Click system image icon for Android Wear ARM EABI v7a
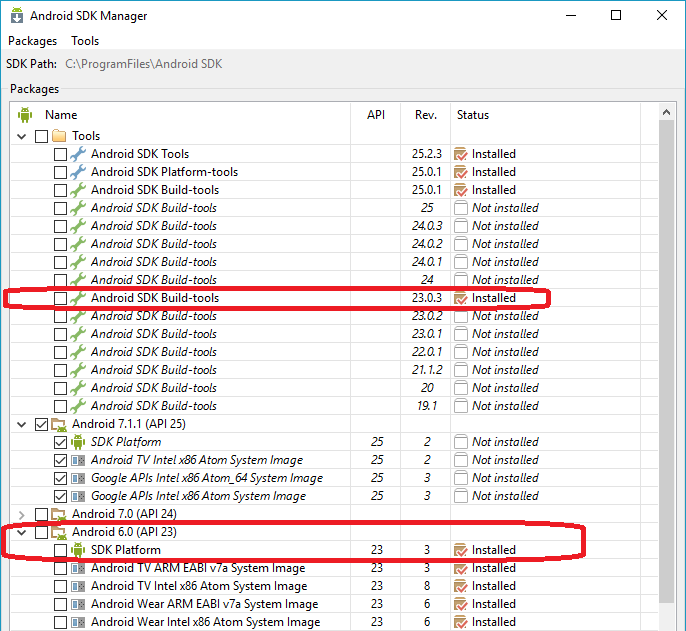 [78, 604]
